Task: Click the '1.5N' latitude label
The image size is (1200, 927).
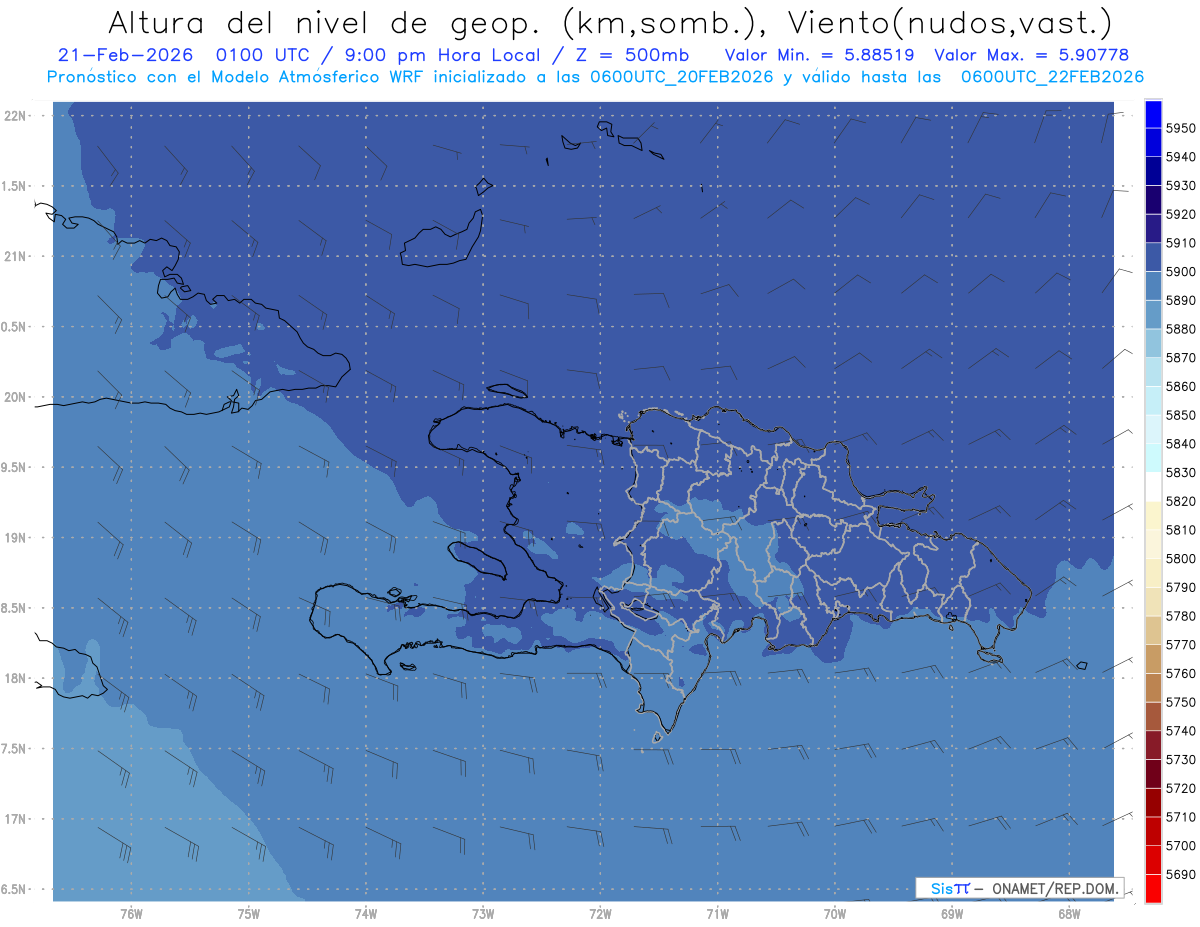Action: (x=14, y=186)
